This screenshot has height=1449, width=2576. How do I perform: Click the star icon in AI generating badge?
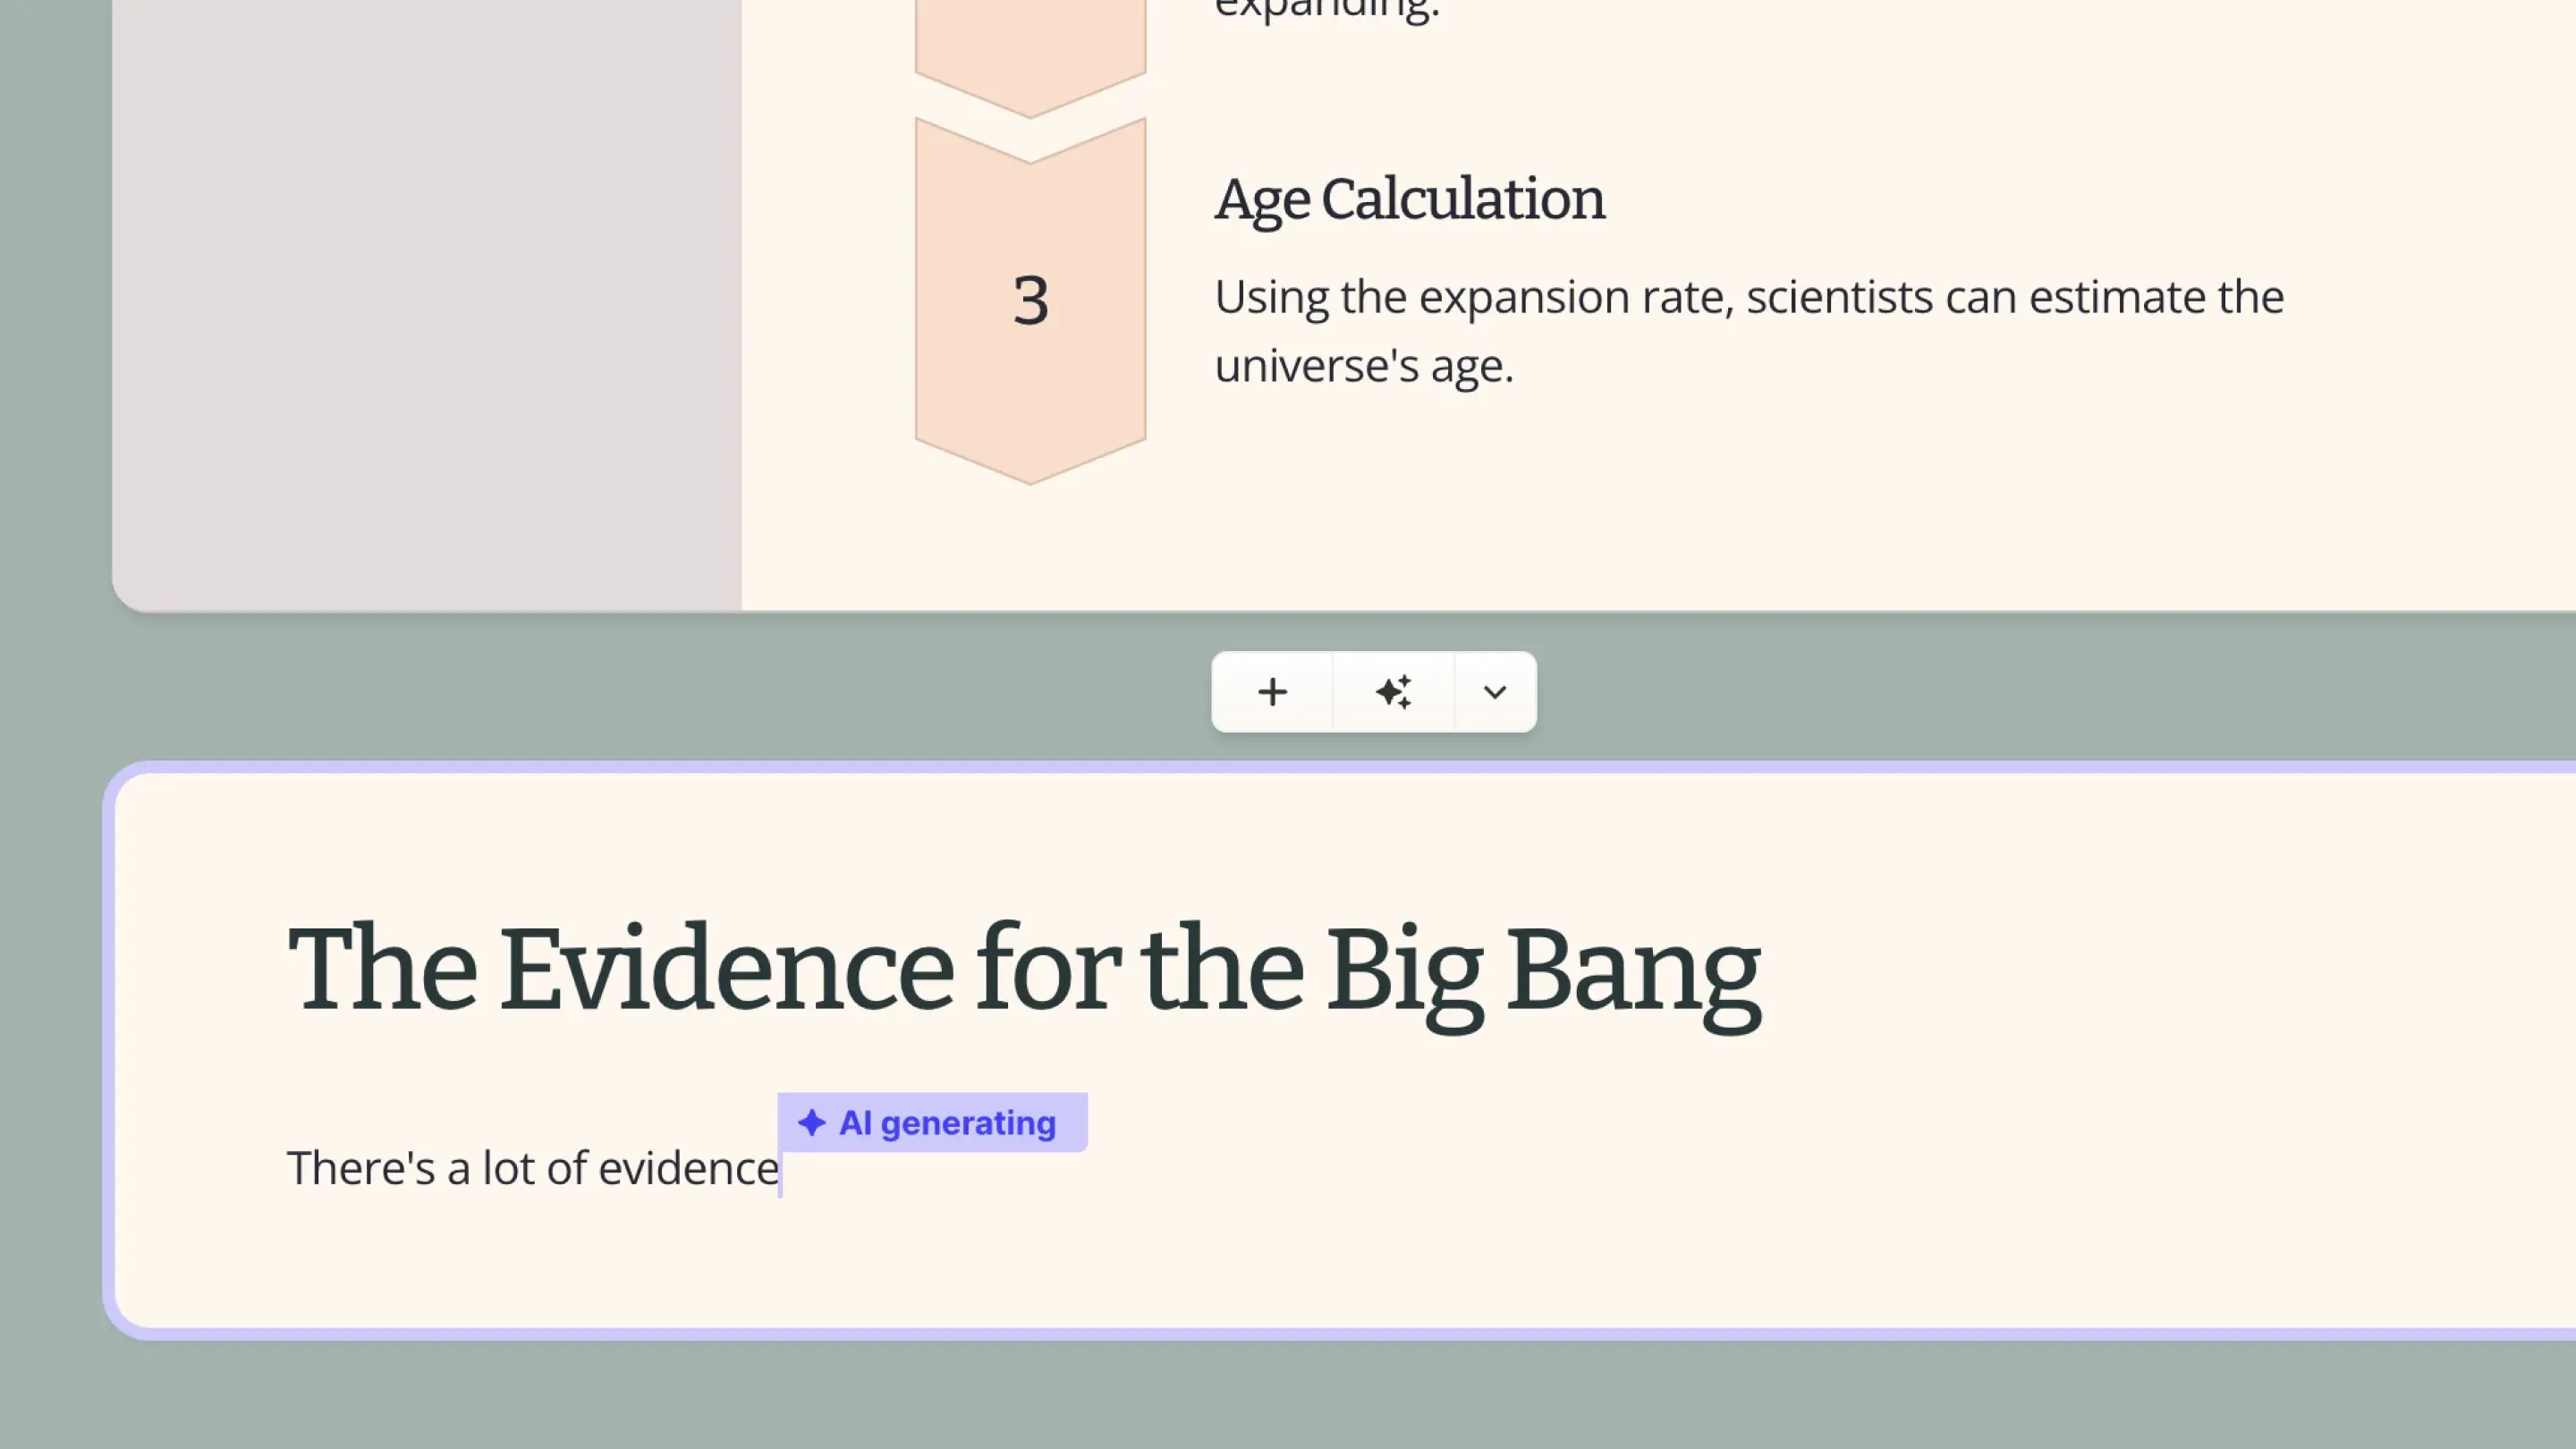coord(812,1123)
